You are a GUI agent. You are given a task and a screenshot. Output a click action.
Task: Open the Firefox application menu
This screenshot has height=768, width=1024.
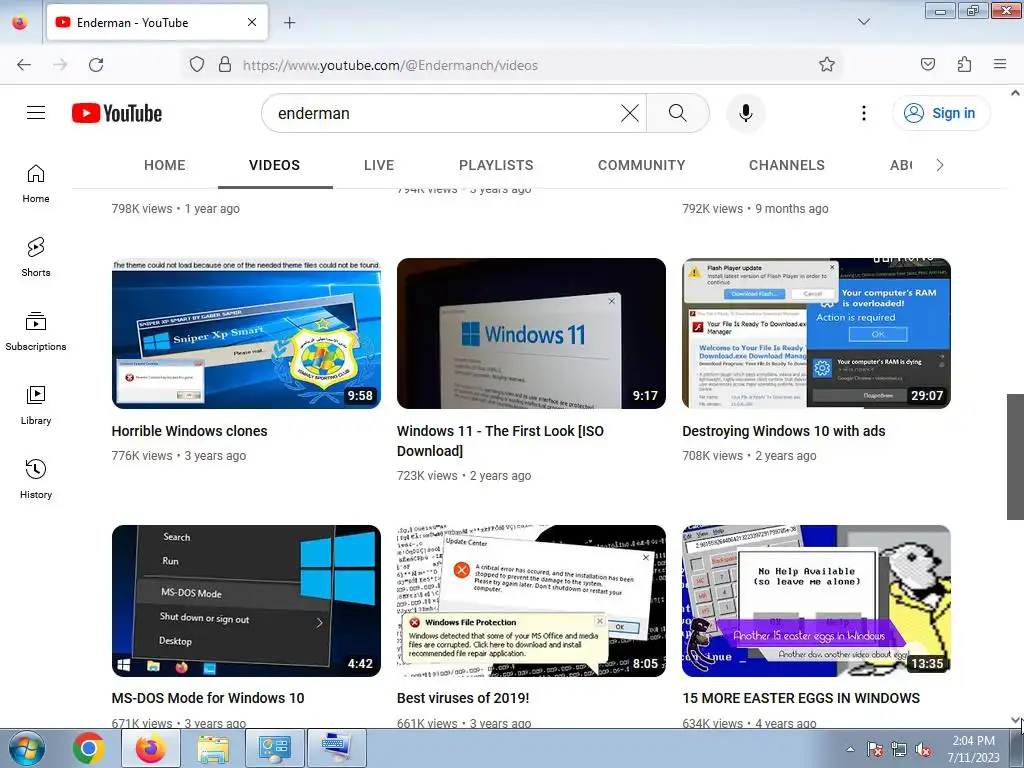1000,65
